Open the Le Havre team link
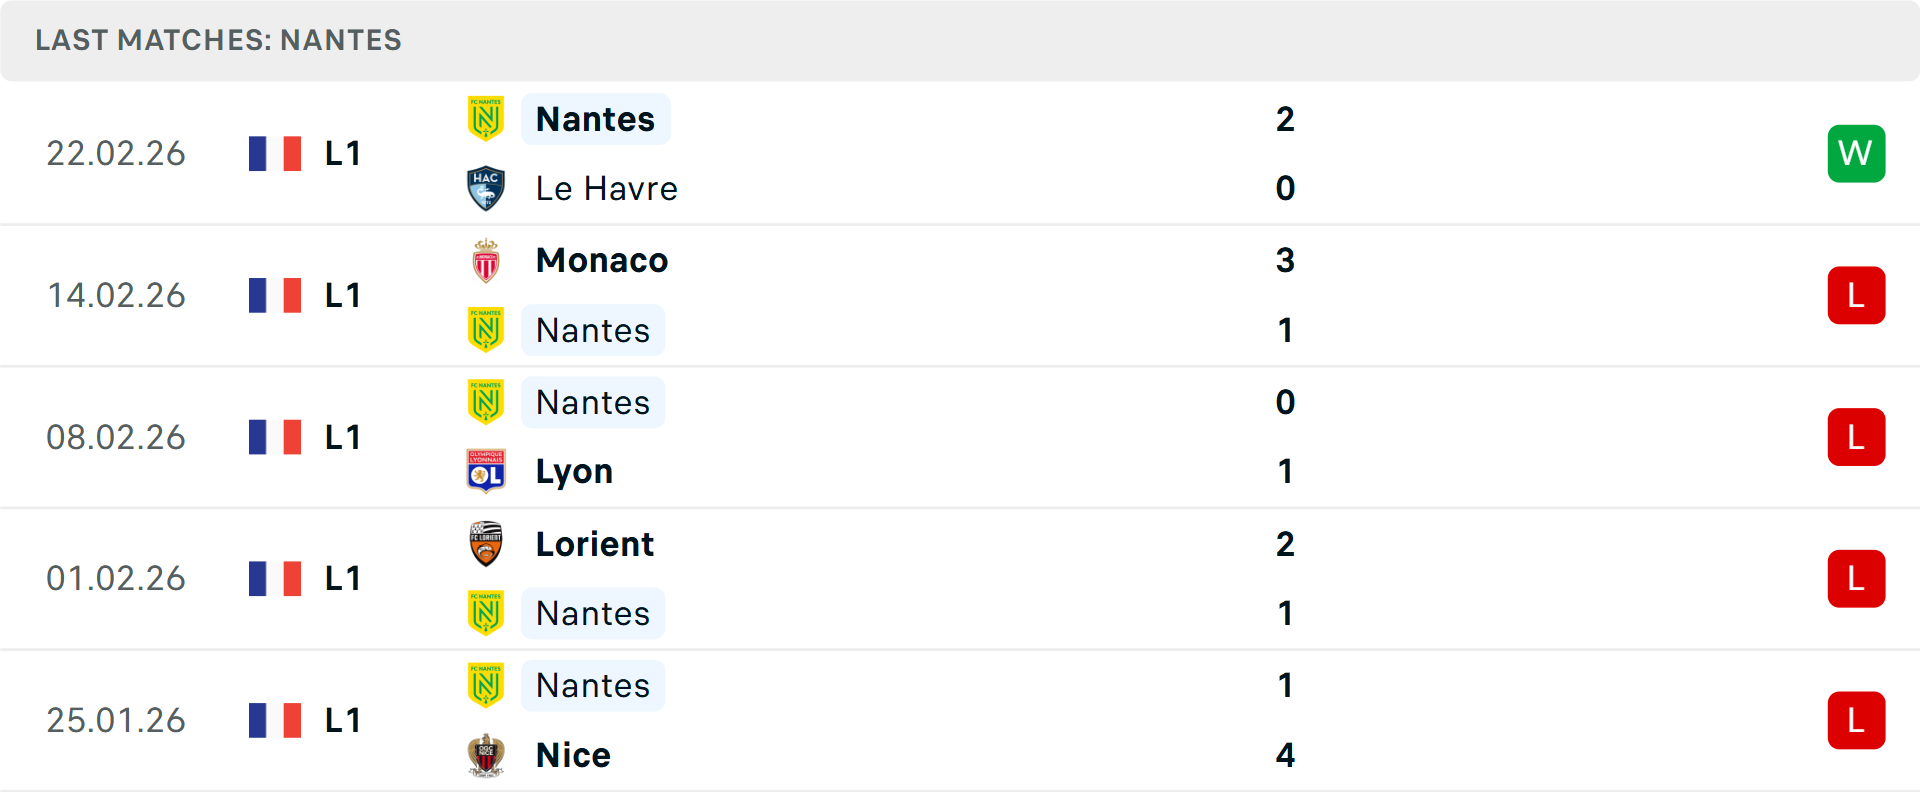This screenshot has height=792, width=1920. [606, 189]
